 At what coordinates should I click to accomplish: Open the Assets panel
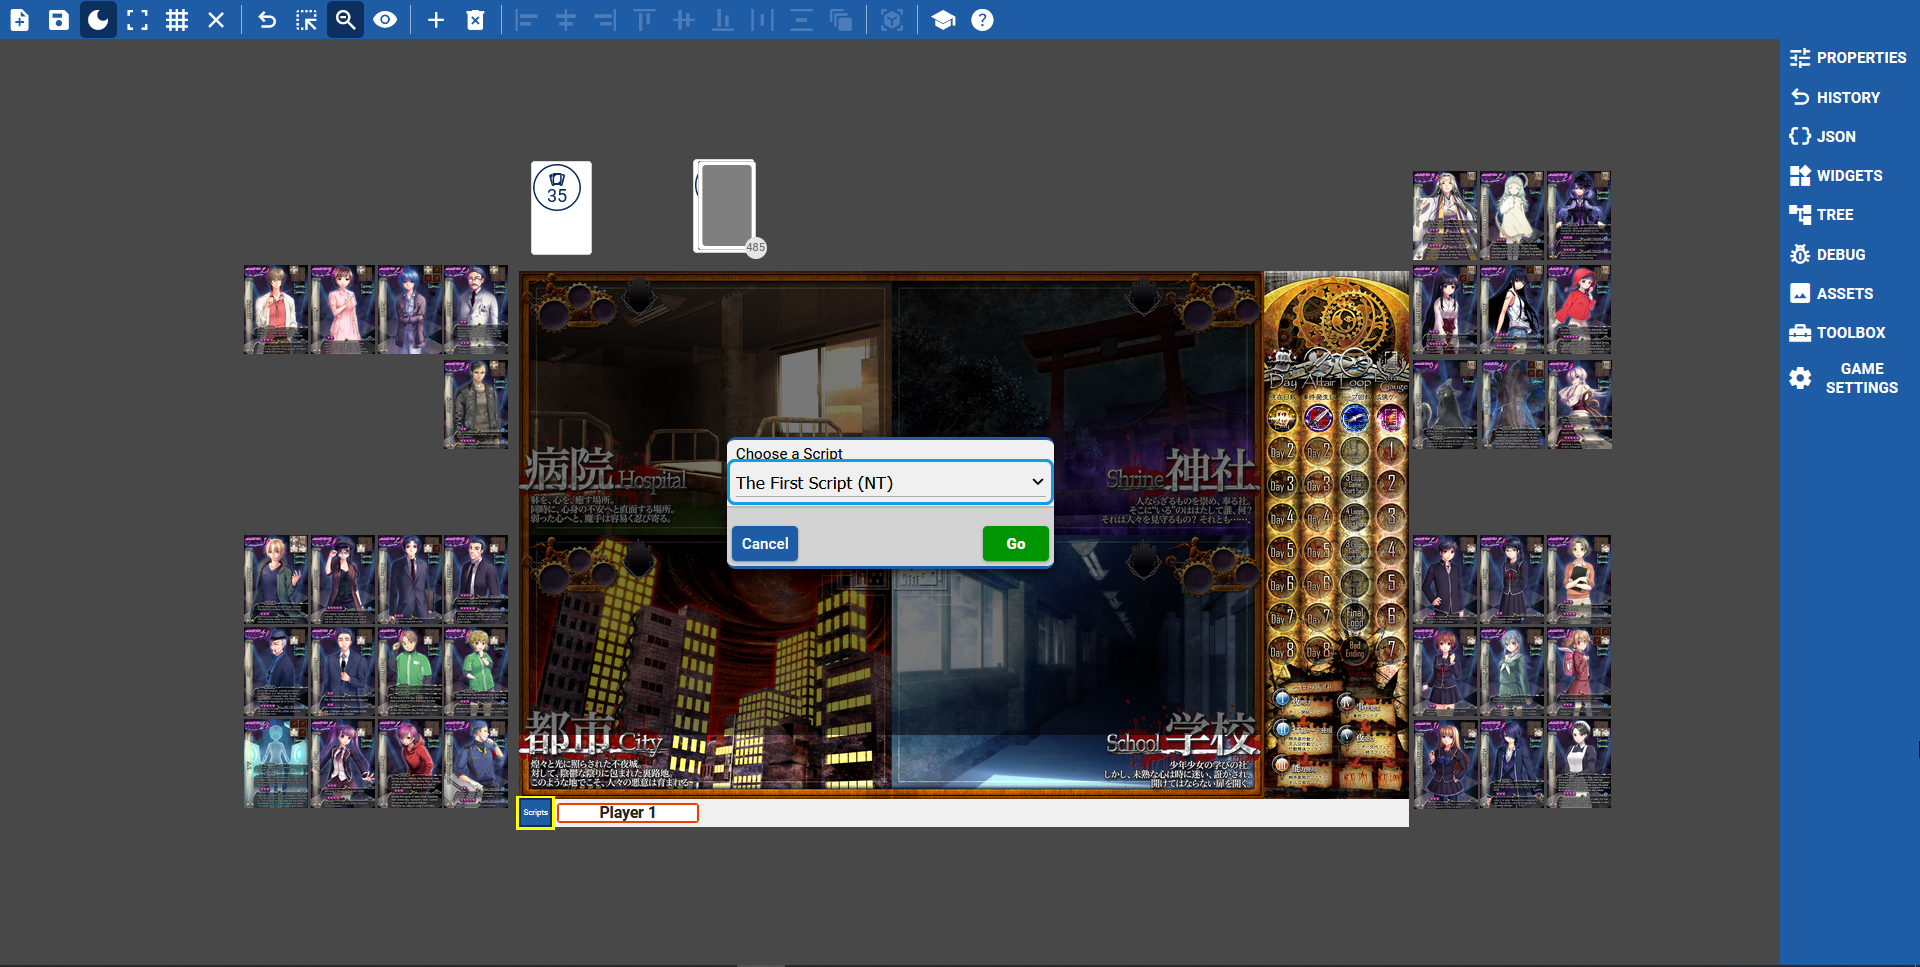pos(1831,293)
